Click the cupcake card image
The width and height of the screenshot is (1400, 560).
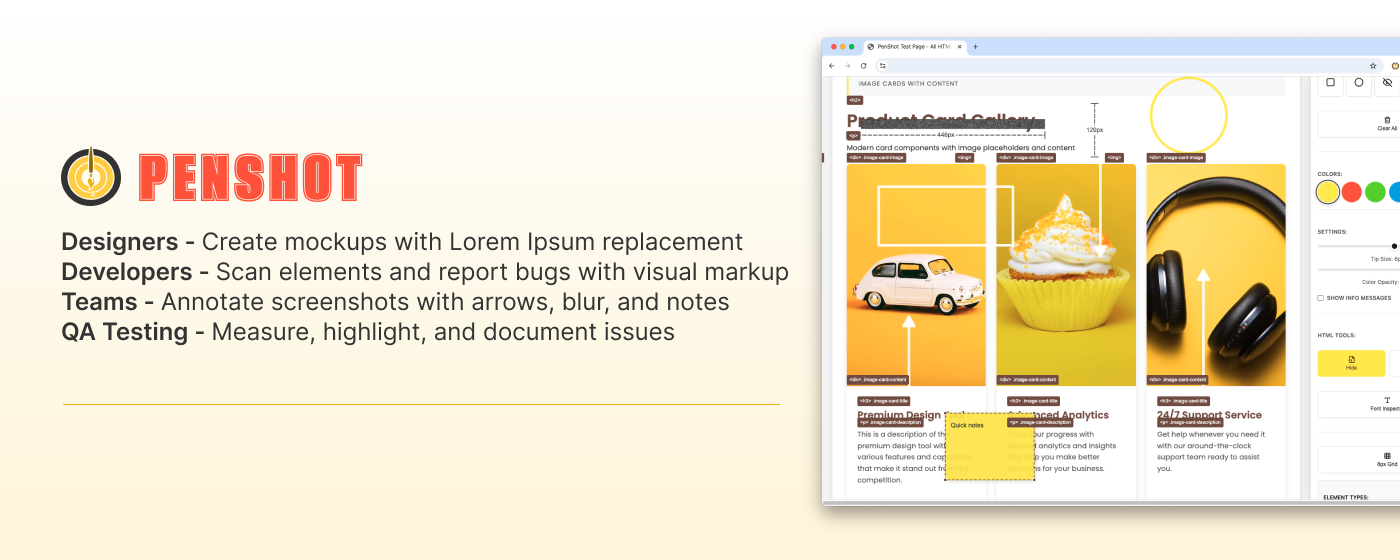(1066, 275)
